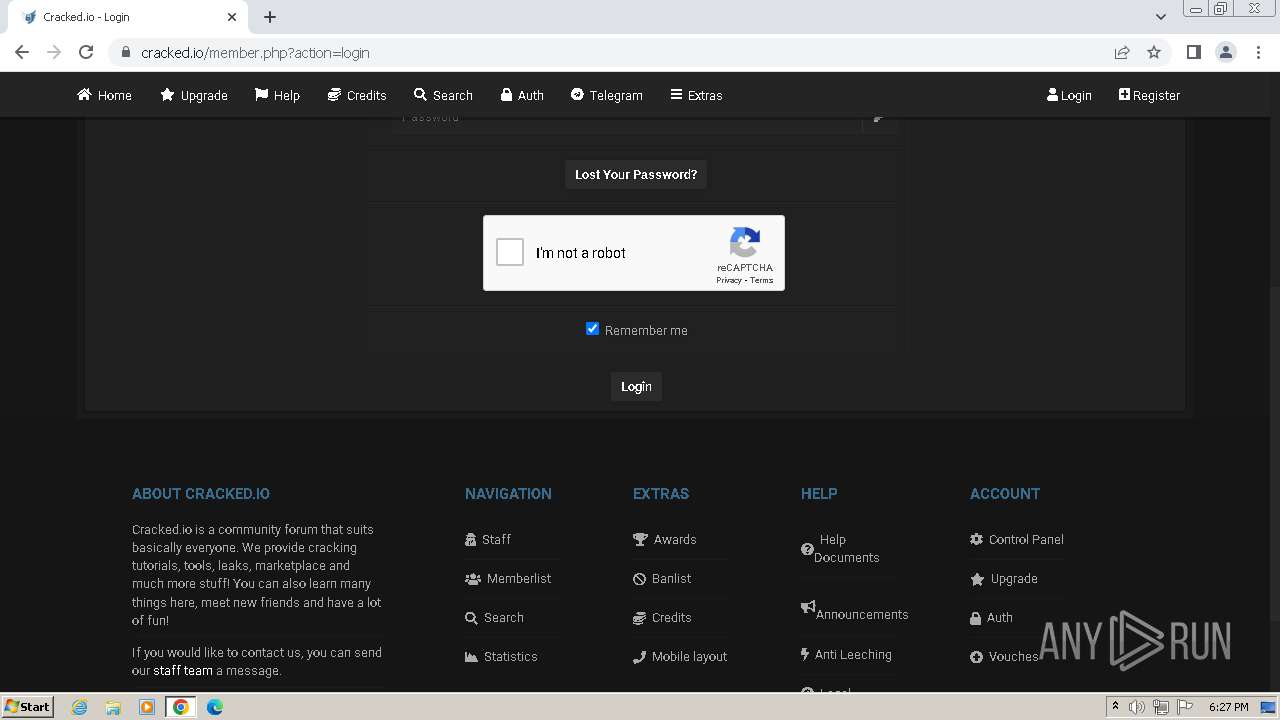Open the Home navigation link
1280x720 pixels.
coord(104,95)
